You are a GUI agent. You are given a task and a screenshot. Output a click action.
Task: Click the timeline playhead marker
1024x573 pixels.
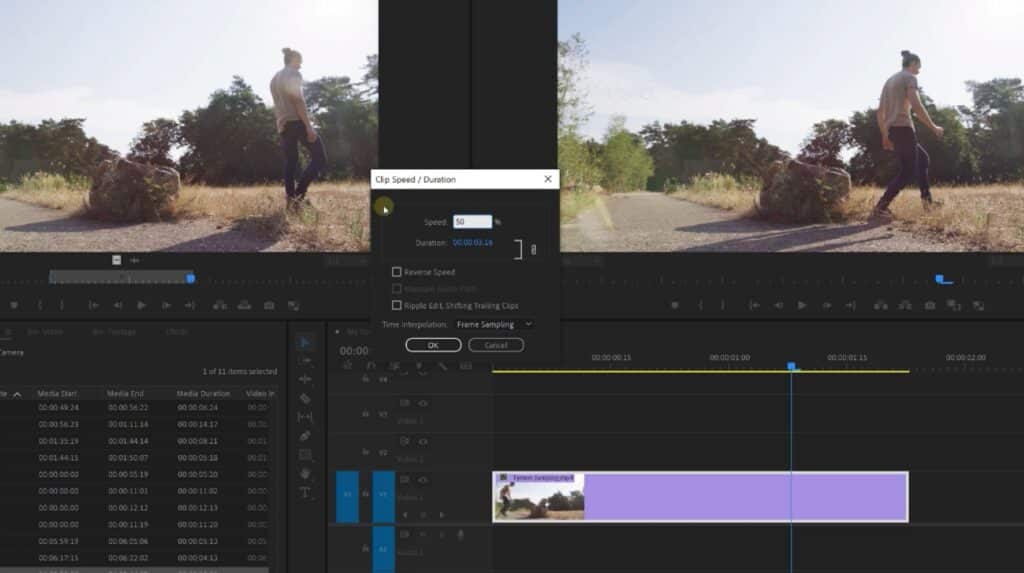(791, 367)
